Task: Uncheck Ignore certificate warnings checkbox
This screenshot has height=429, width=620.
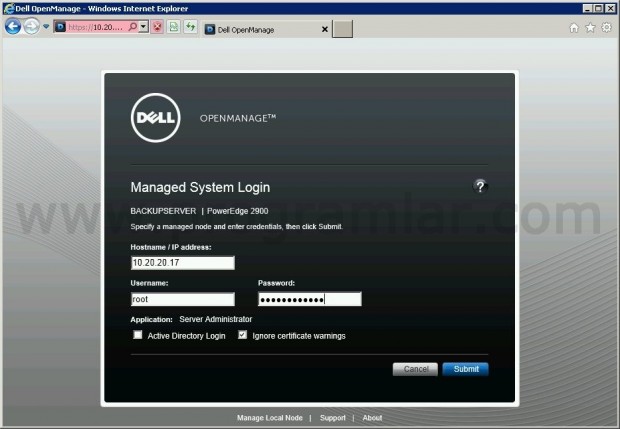Action: (242, 335)
